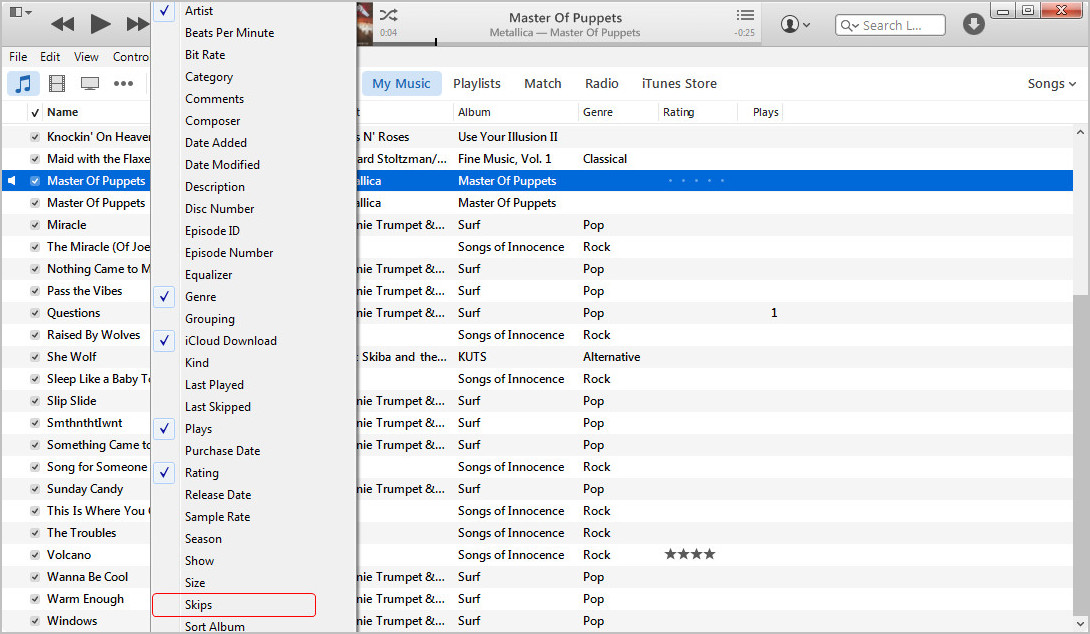1090x634 pixels.
Task: Open the iTunes Store tab
Action: [679, 83]
